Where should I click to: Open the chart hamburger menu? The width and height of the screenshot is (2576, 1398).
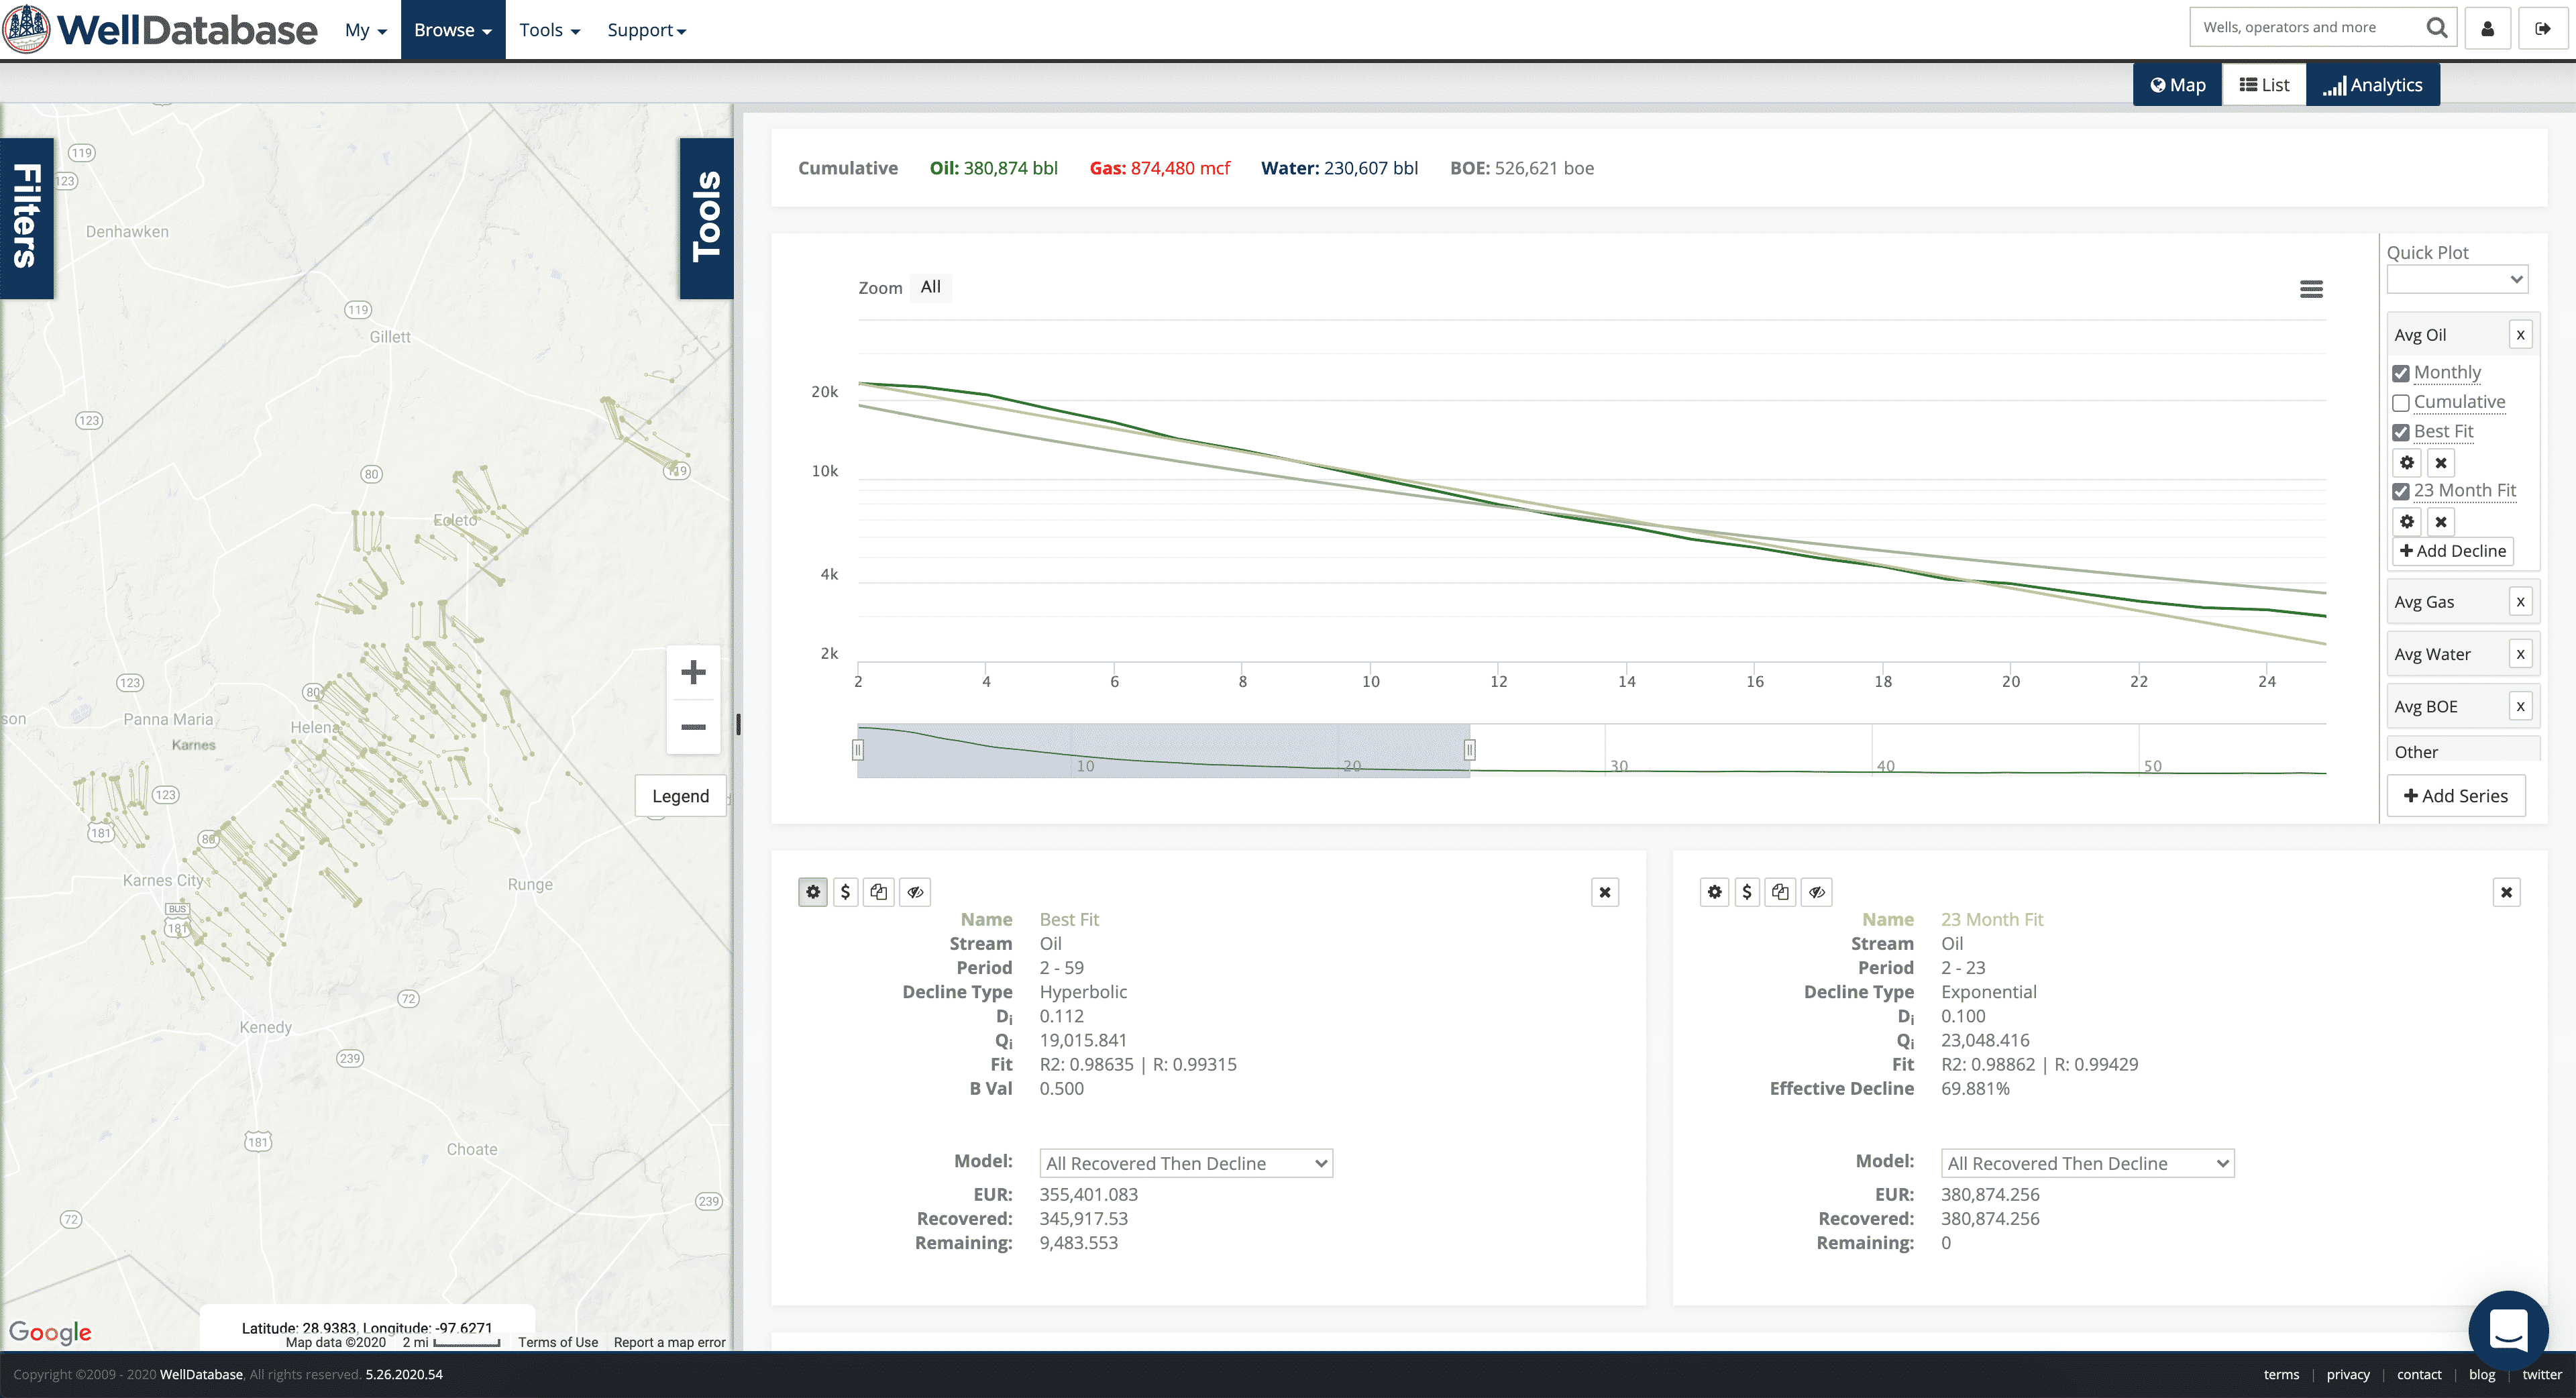[x=2311, y=289]
